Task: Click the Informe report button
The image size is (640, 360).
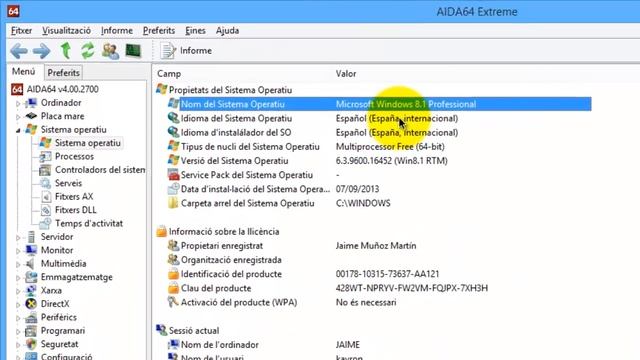Action: [186, 51]
